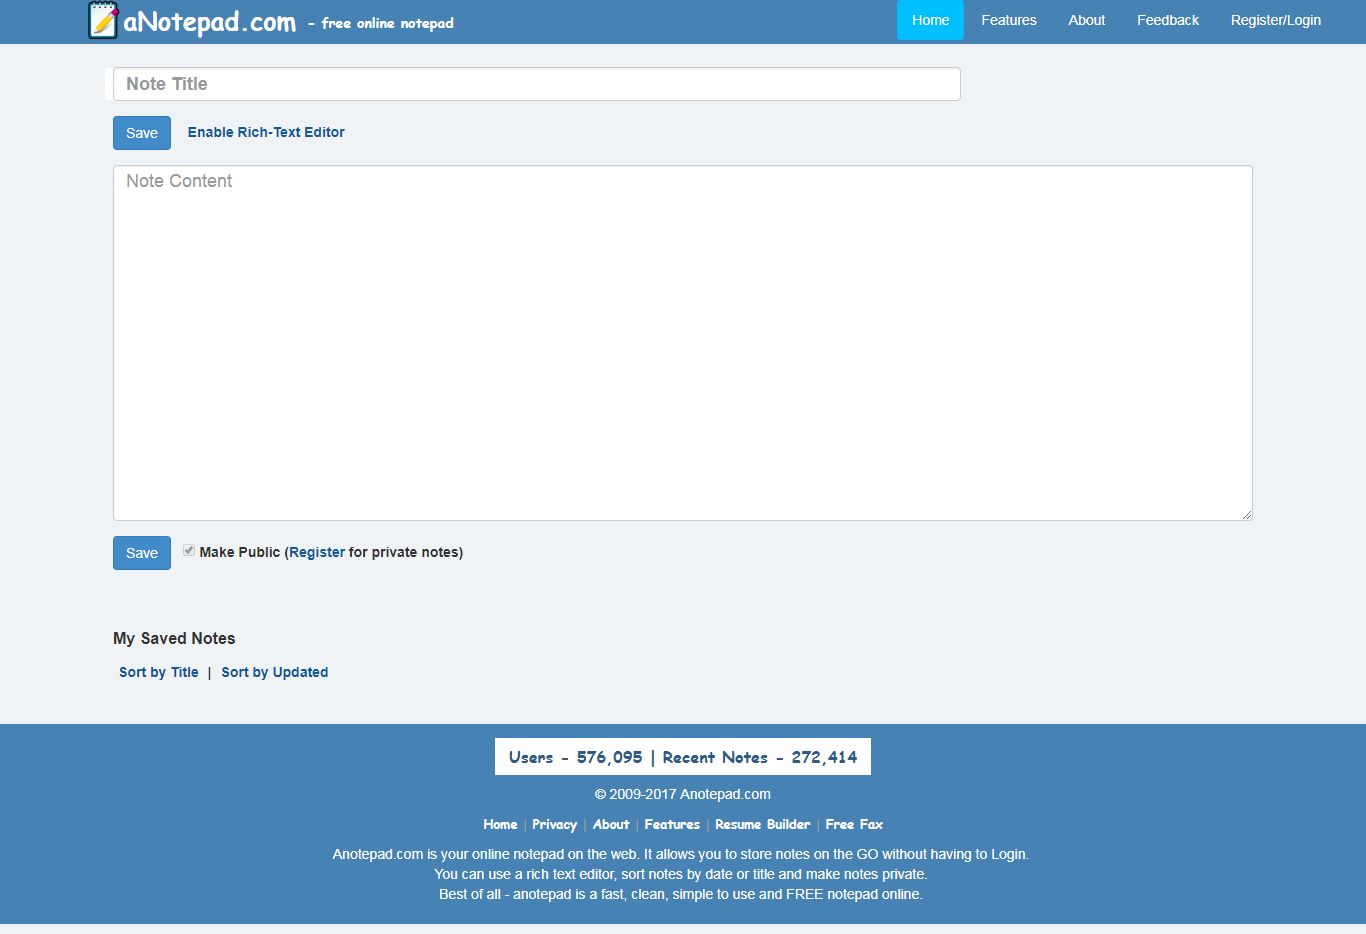Screen dimensions: 1366x934
Task: Click the aNotepad pencil logo icon
Action: [x=101, y=20]
